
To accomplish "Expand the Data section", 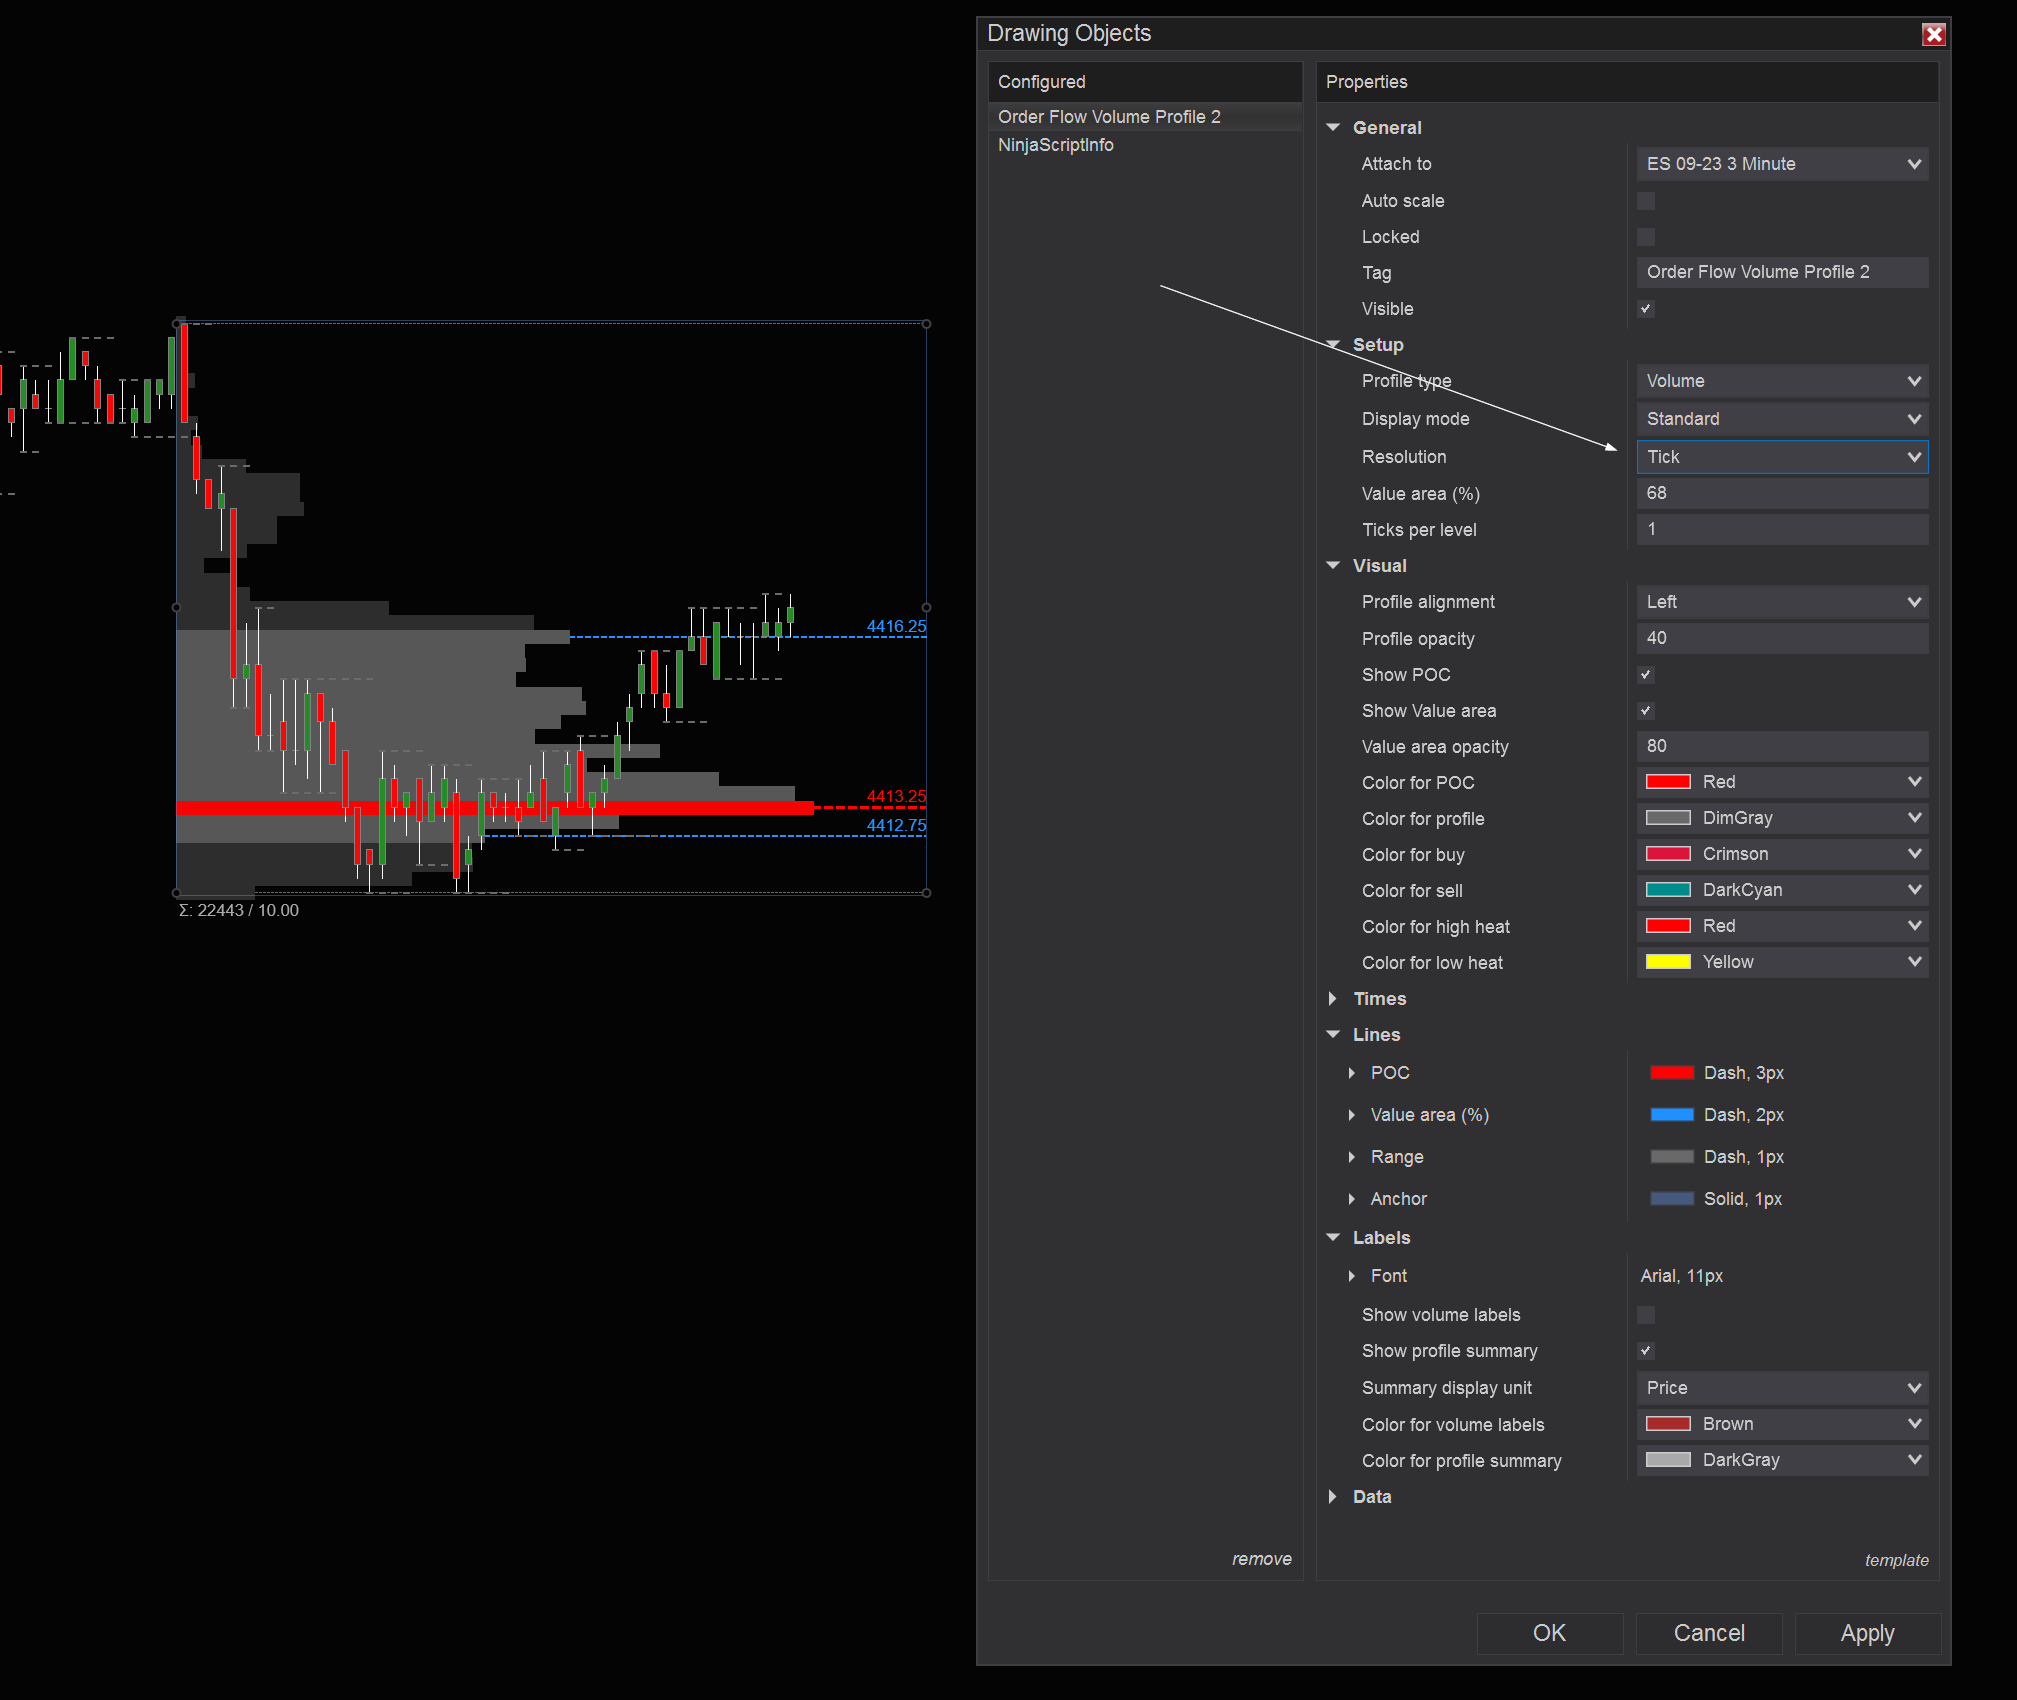I will pyautogui.click(x=1333, y=1497).
